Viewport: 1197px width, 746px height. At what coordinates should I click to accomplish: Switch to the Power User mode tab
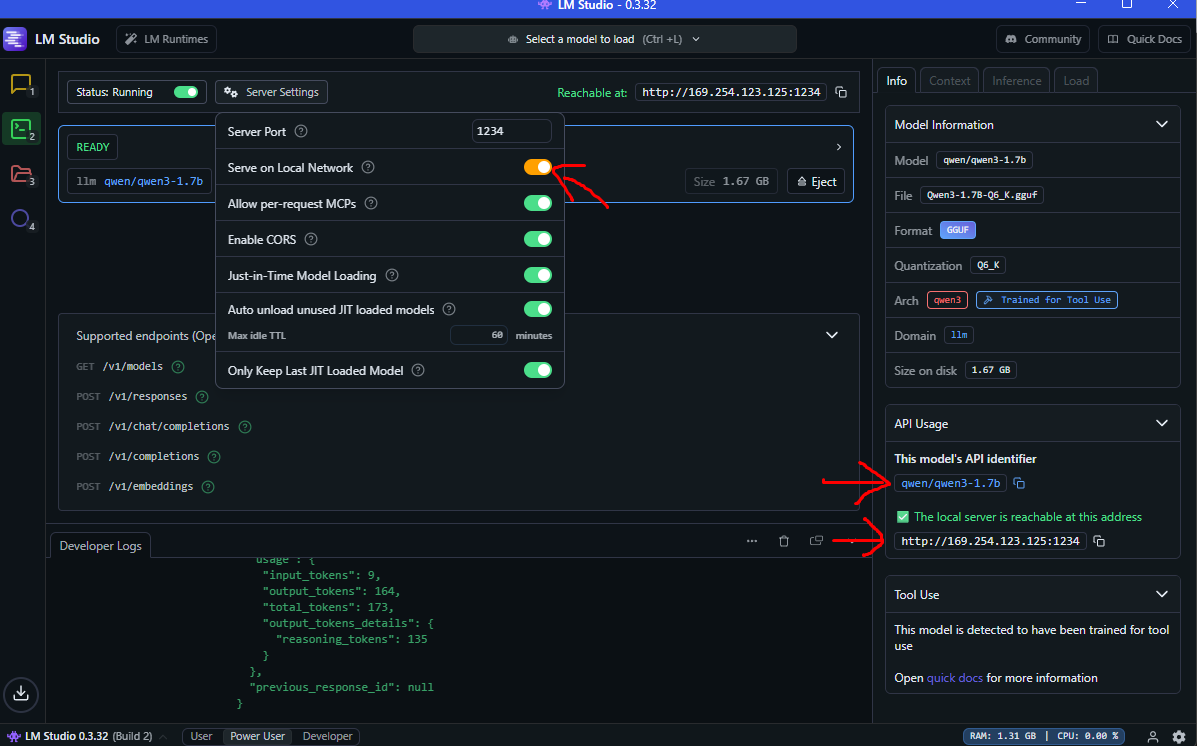(x=257, y=736)
